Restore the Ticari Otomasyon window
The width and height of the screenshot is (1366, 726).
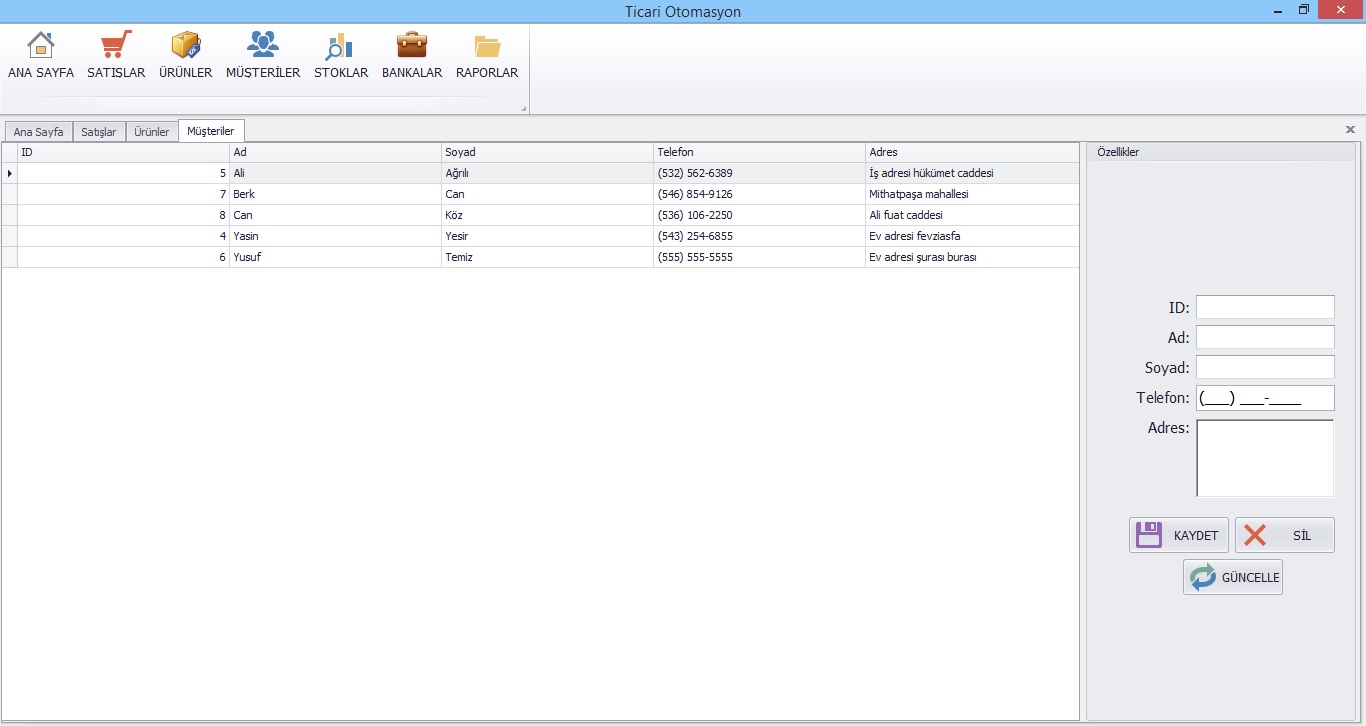pyautogui.click(x=1304, y=9)
